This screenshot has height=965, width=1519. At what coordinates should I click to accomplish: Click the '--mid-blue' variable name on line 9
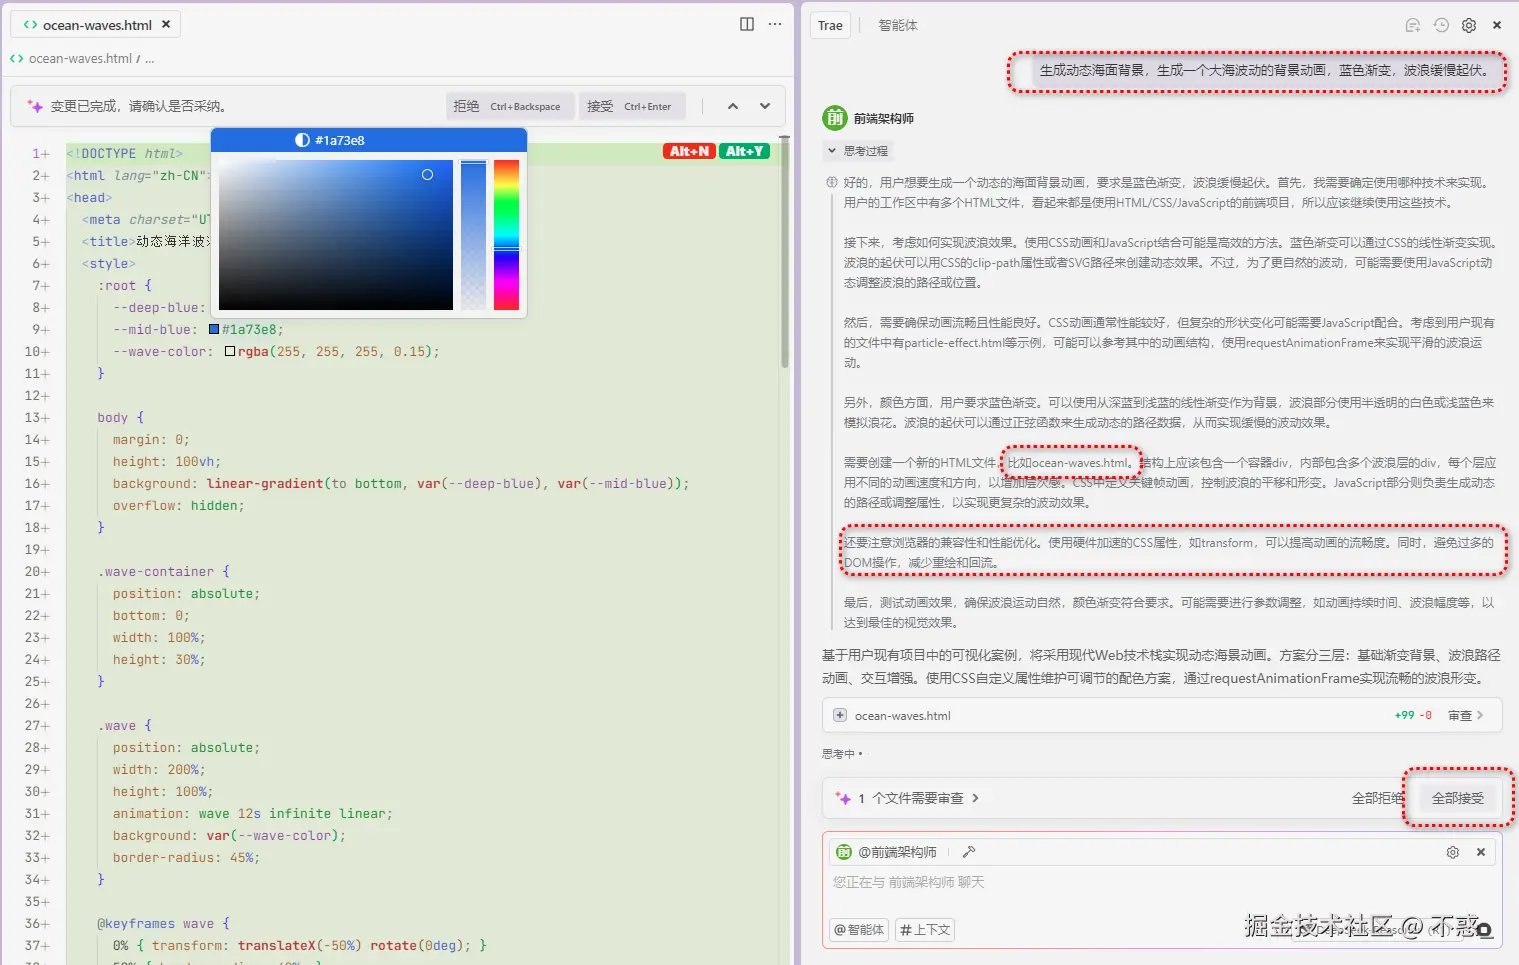tap(152, 329)
